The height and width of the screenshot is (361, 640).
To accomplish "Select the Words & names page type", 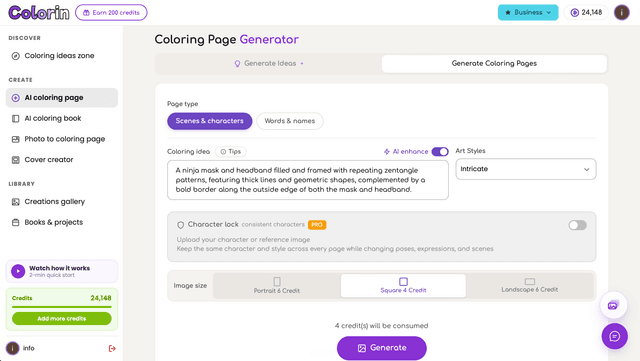I will [x=290, y=121].
